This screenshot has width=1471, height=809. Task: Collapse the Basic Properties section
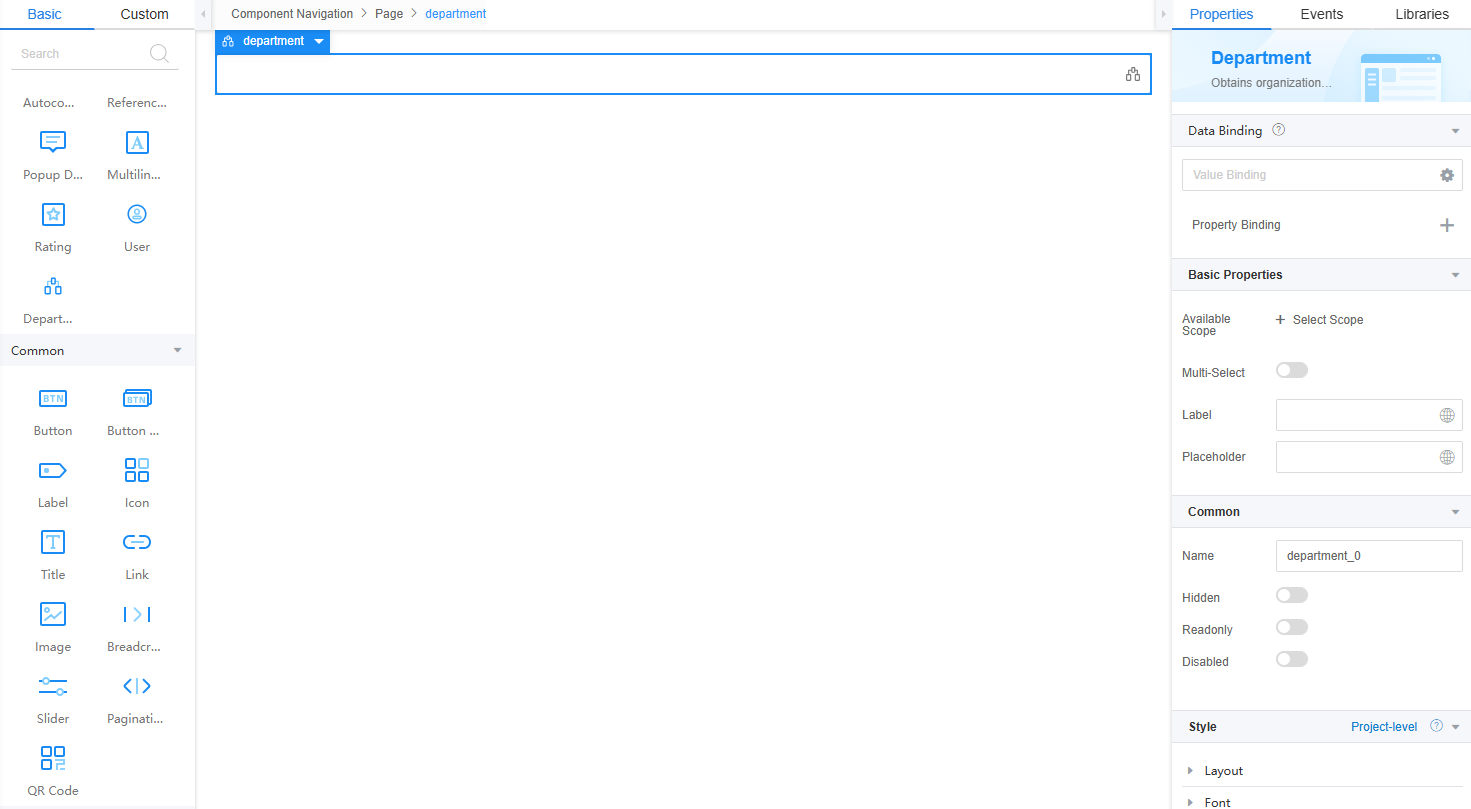coord(1455,275)
